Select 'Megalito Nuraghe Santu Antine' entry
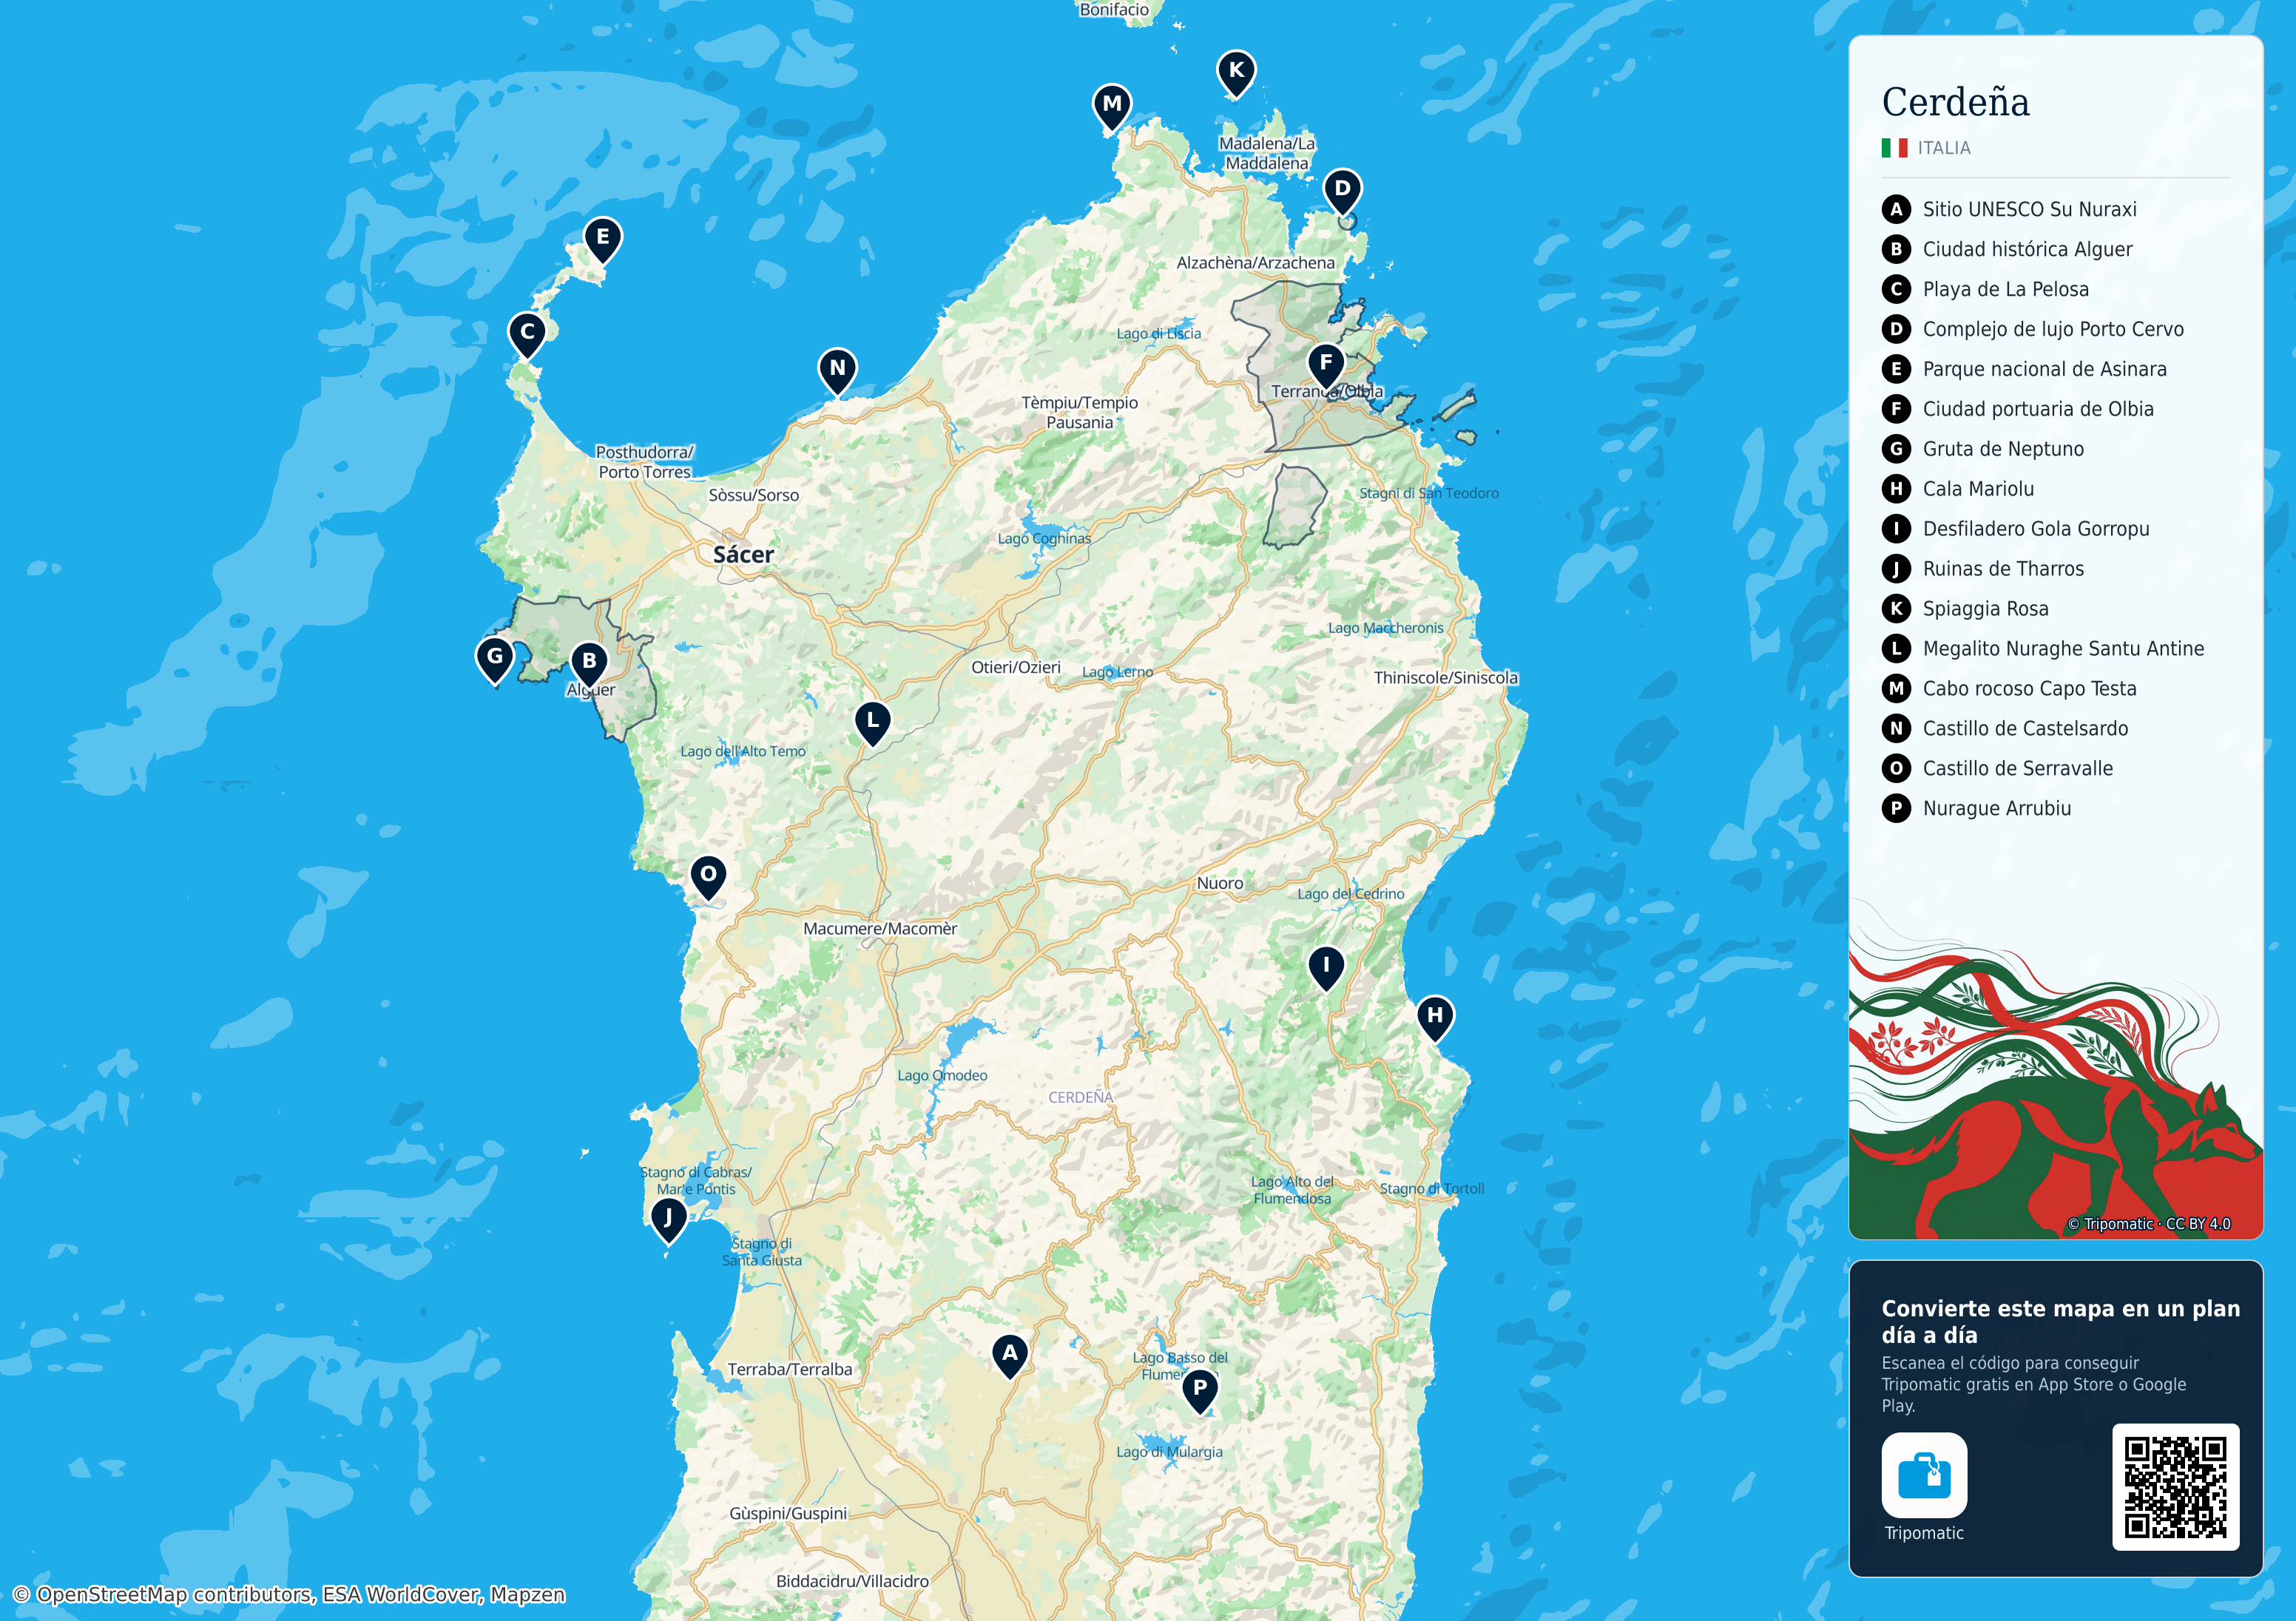Screen dimensions: 2296x1621 click(x=2063, y=649)
